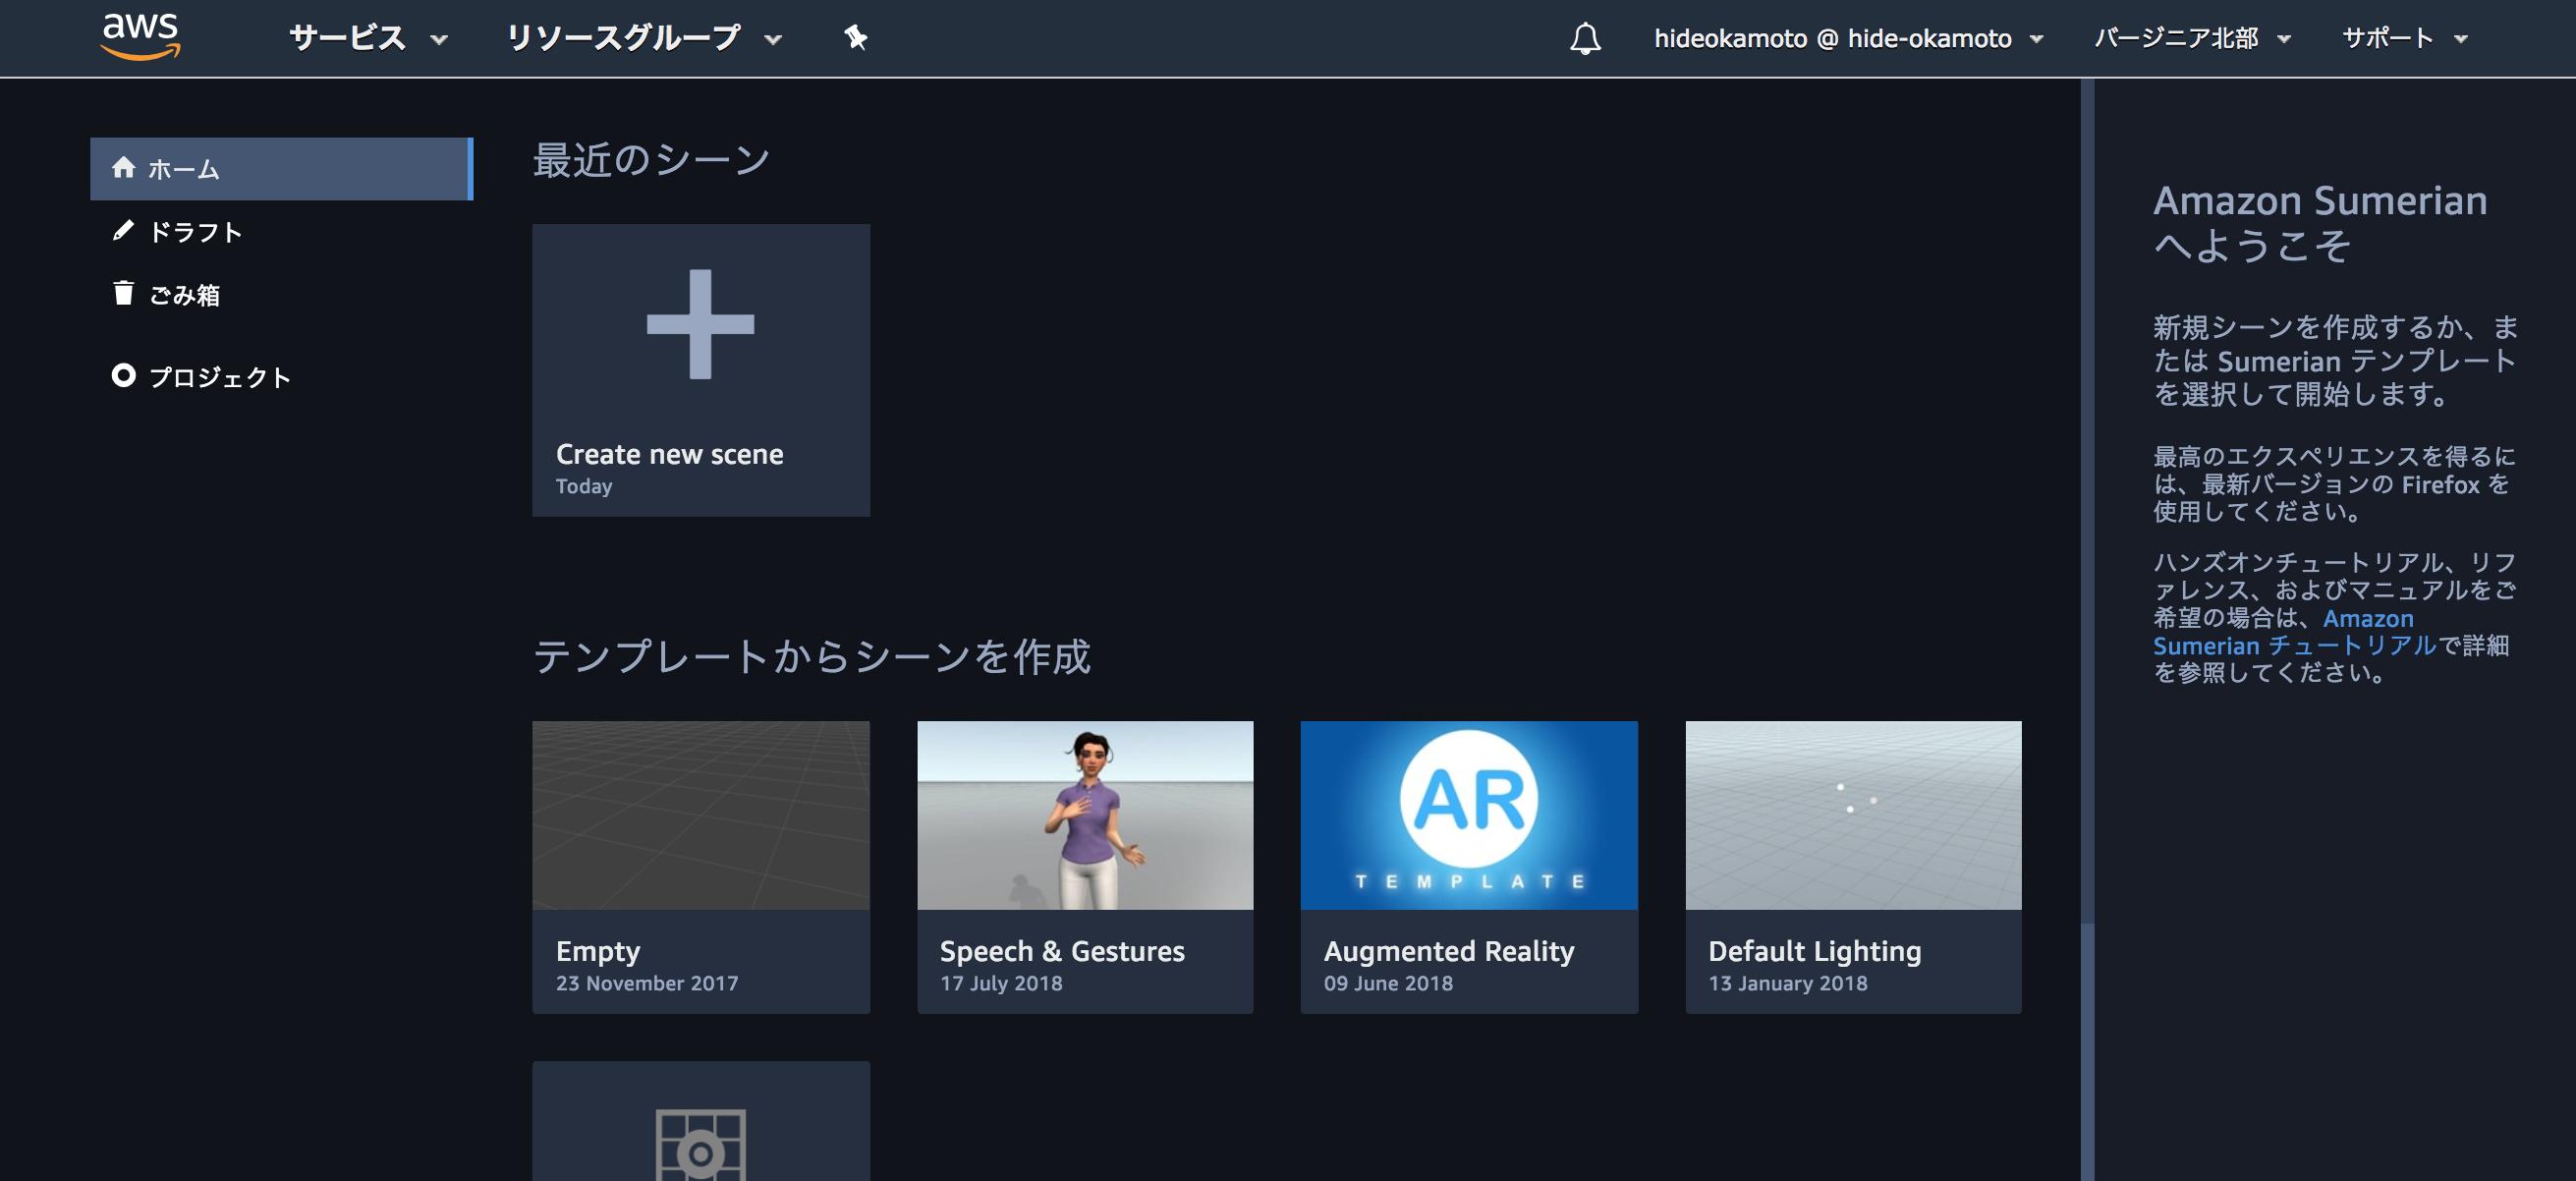This screenshot has width=2576, height=1181.
Task: Open the Empty template thumbnail
Action: [x=700, y=815]
